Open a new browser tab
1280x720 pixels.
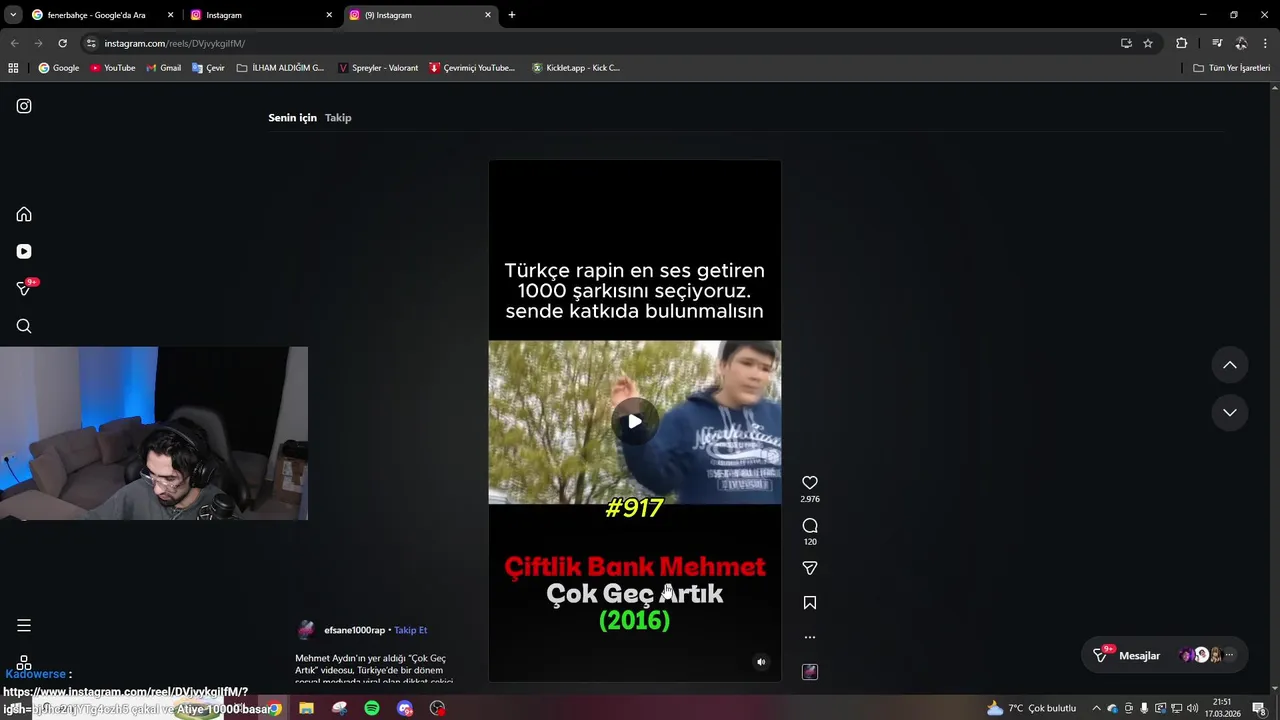512,15
